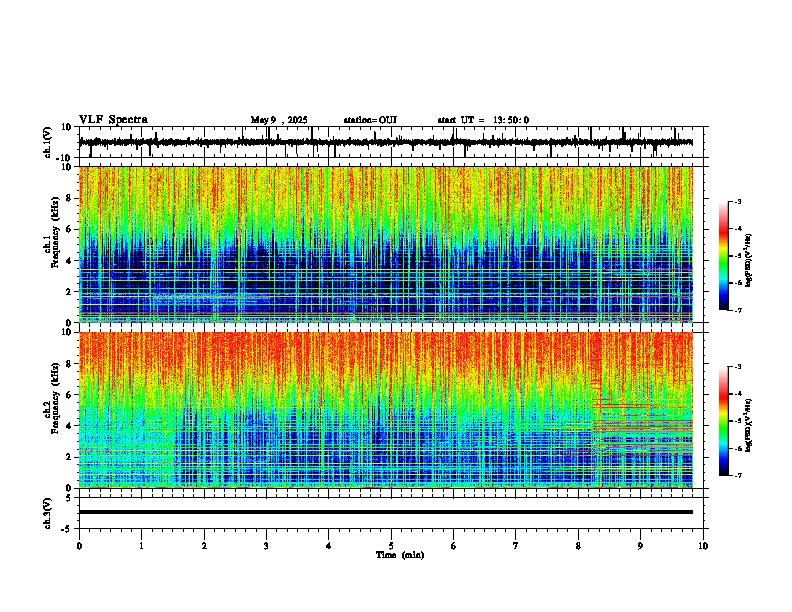The width and height of the screenshot is (792, 612).
Task: Click time axis tick label "3"
Action: tap(266, 546)
